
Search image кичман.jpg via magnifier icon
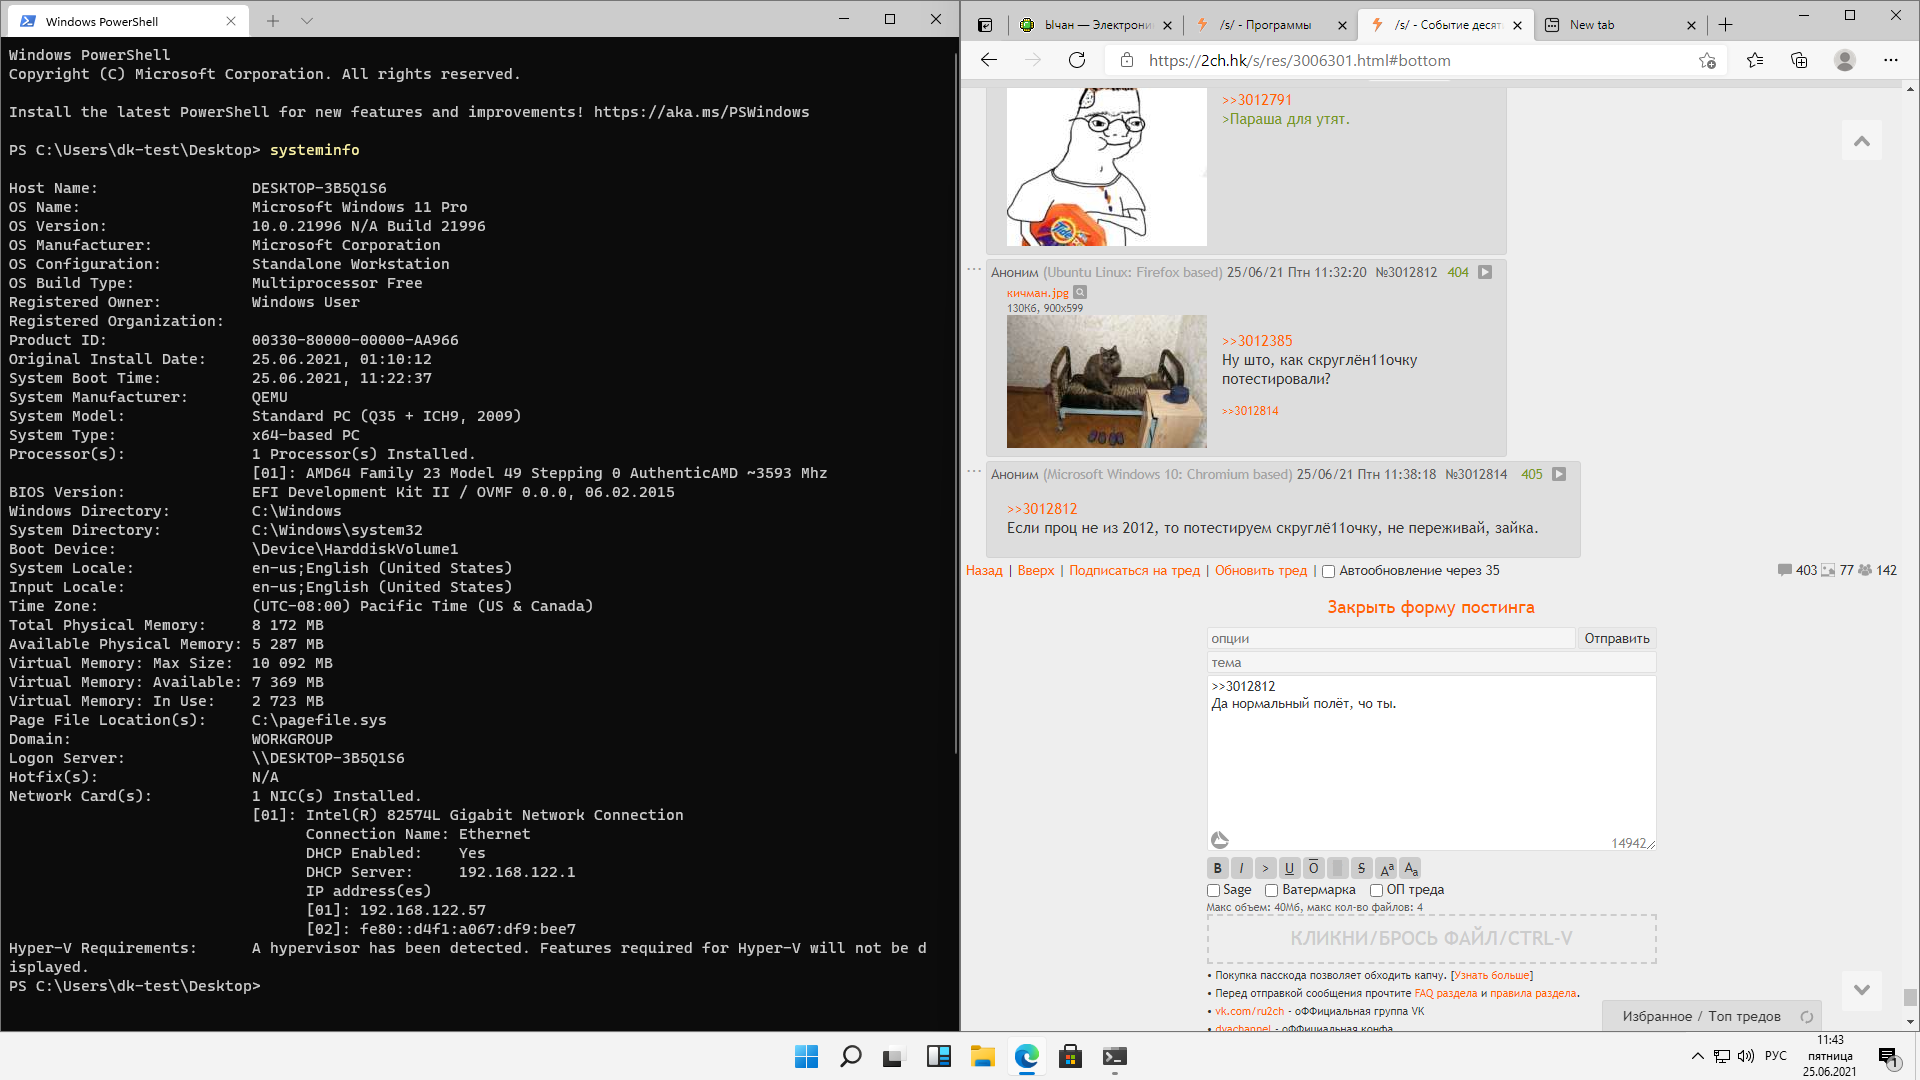pos(1080,293)
